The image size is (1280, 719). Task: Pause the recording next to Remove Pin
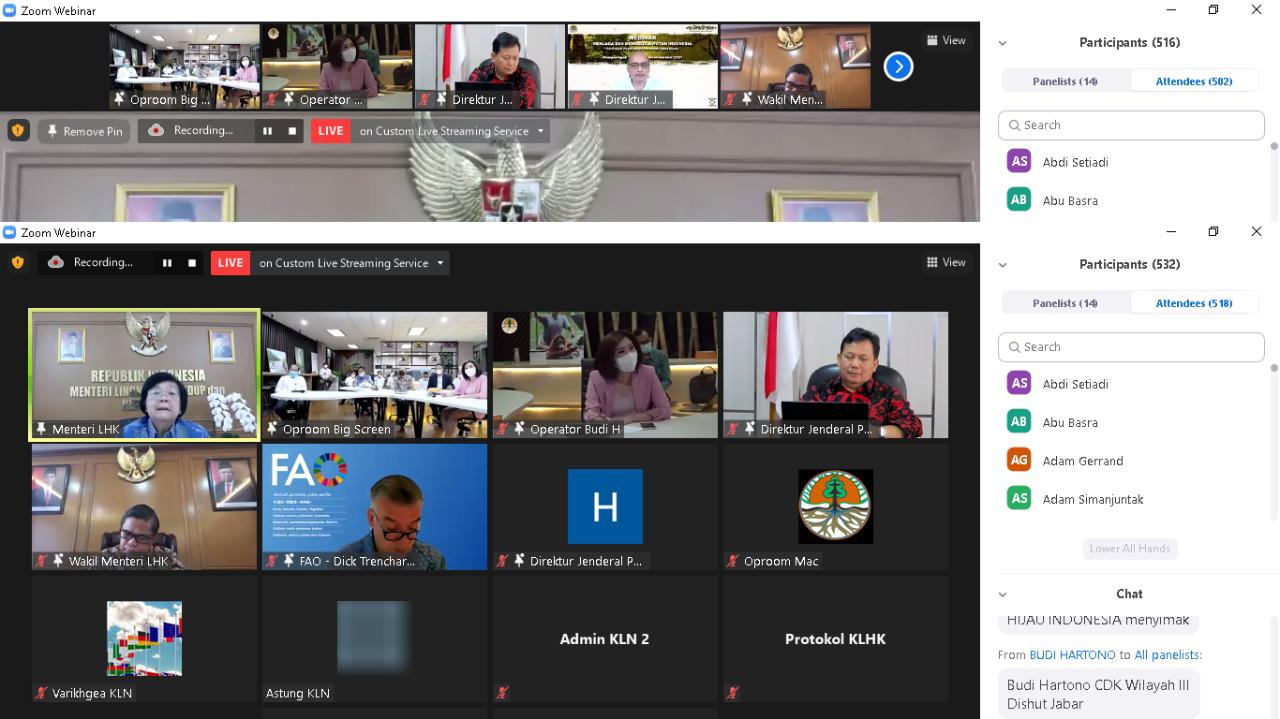tap(267, 131)
